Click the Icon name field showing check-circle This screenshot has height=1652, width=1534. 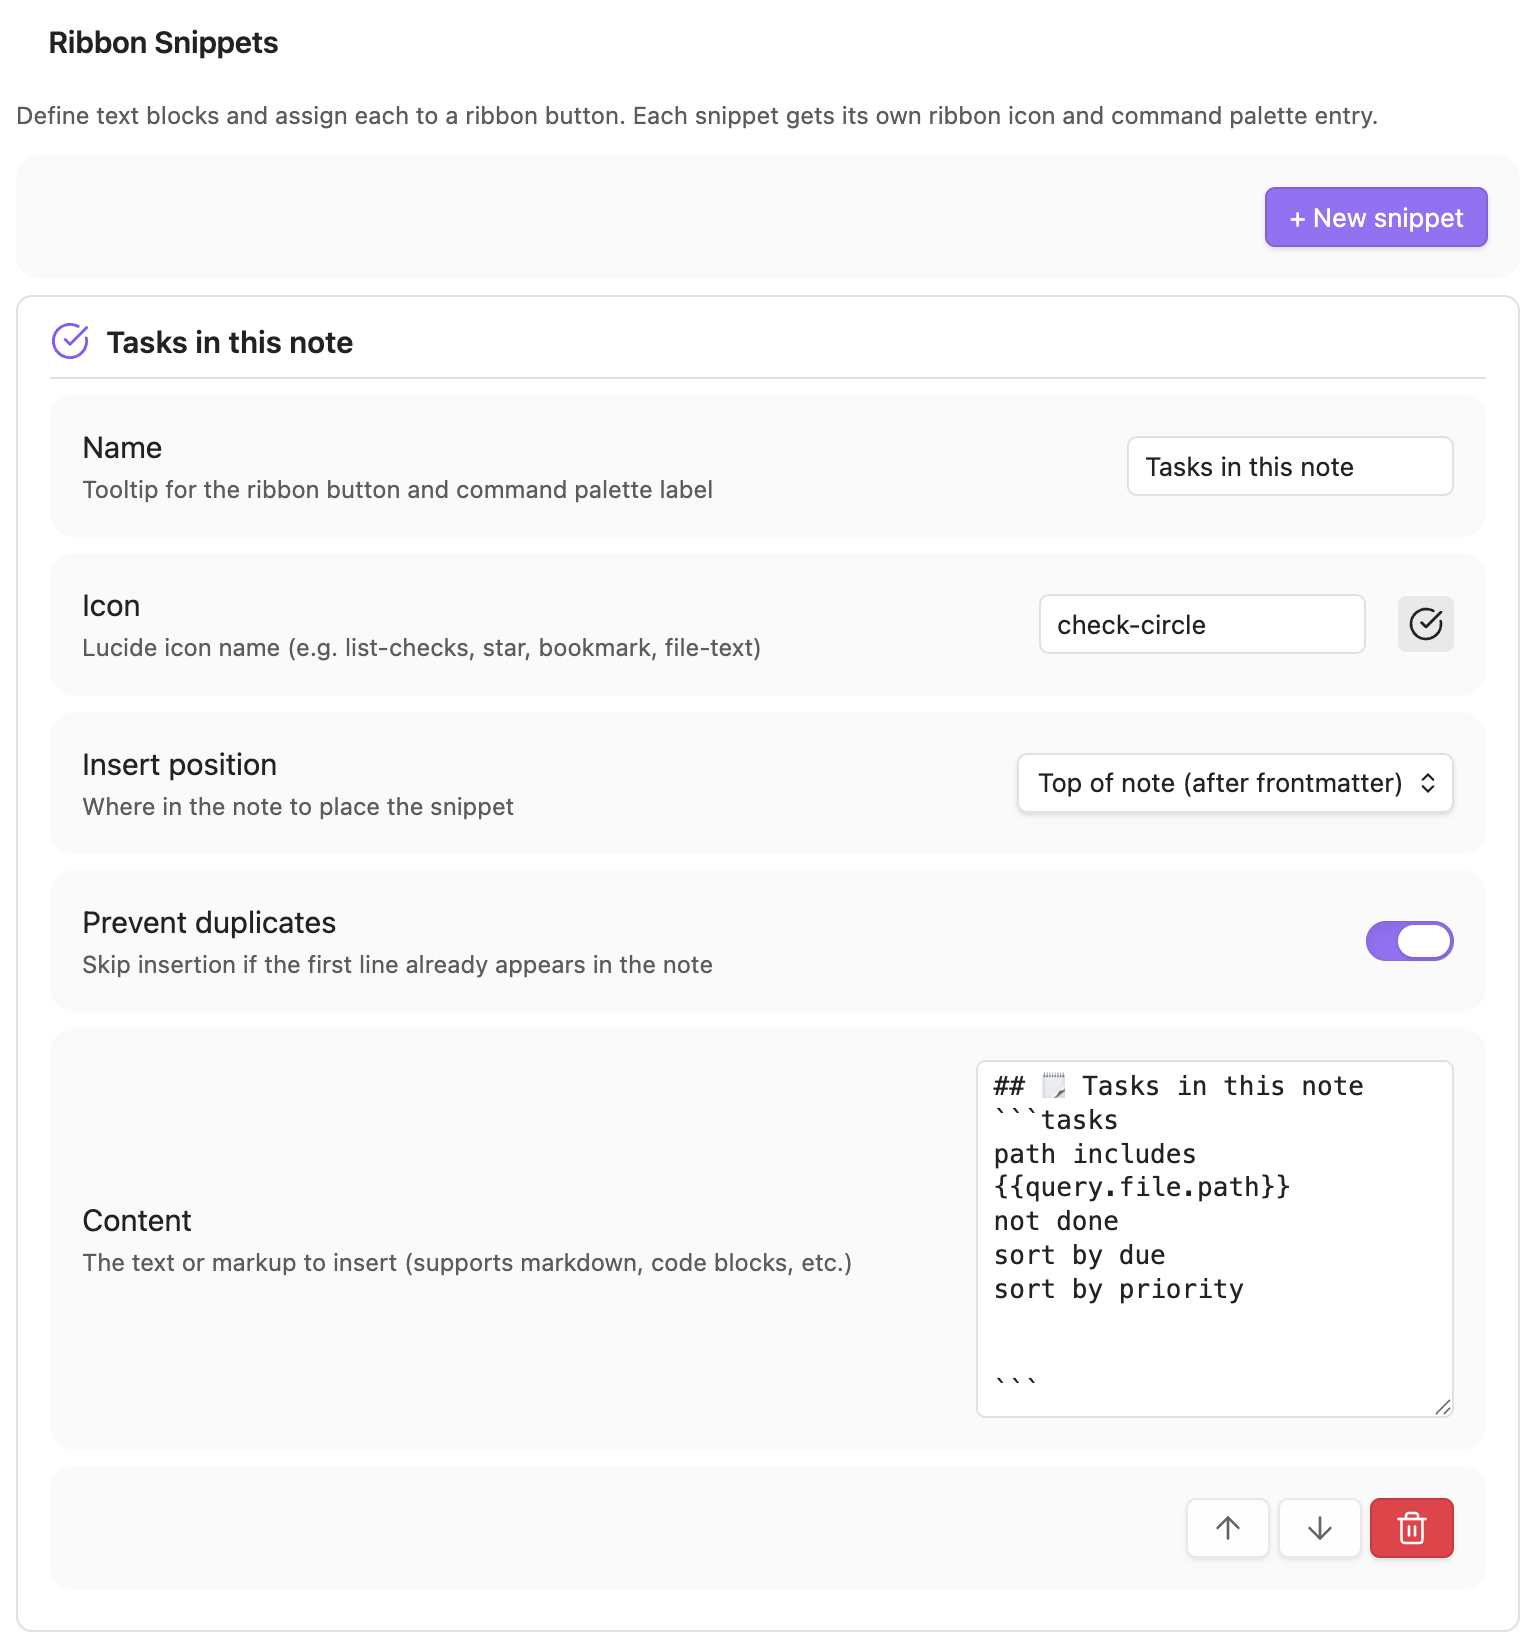[x=1202, y=624]
